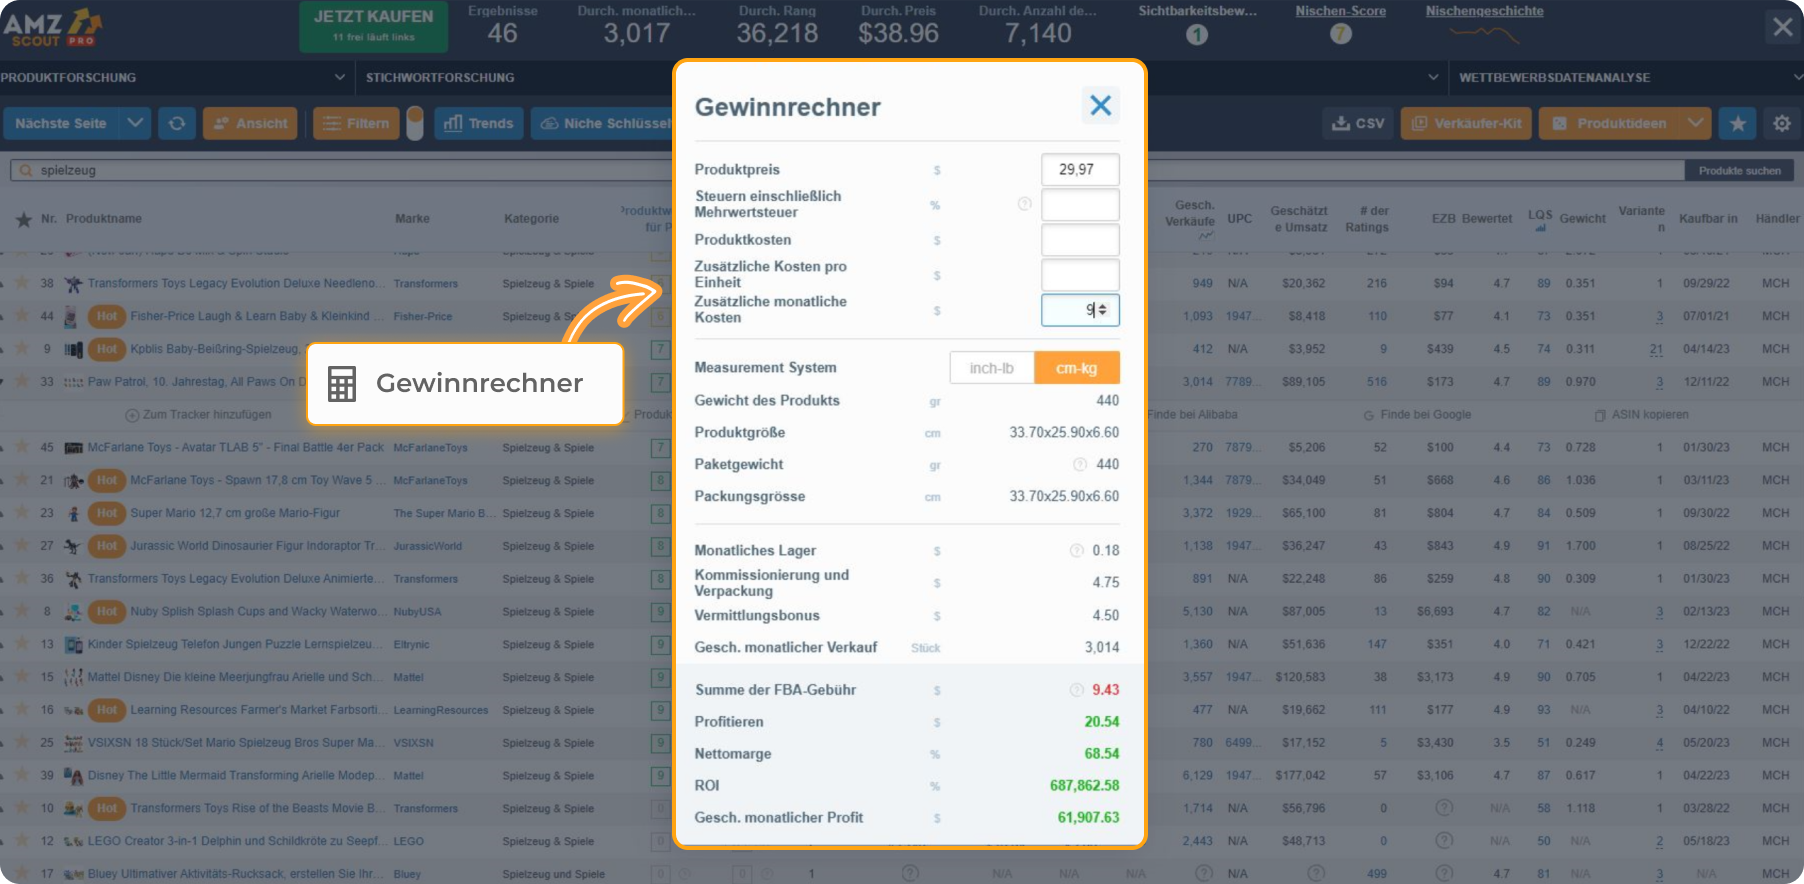Viewport: 1804px width, 884px height.
Task: Click the Fisher-Price Laugh & Learn product thumbnail
Action: pyautogui.click(x=70, y=316)
